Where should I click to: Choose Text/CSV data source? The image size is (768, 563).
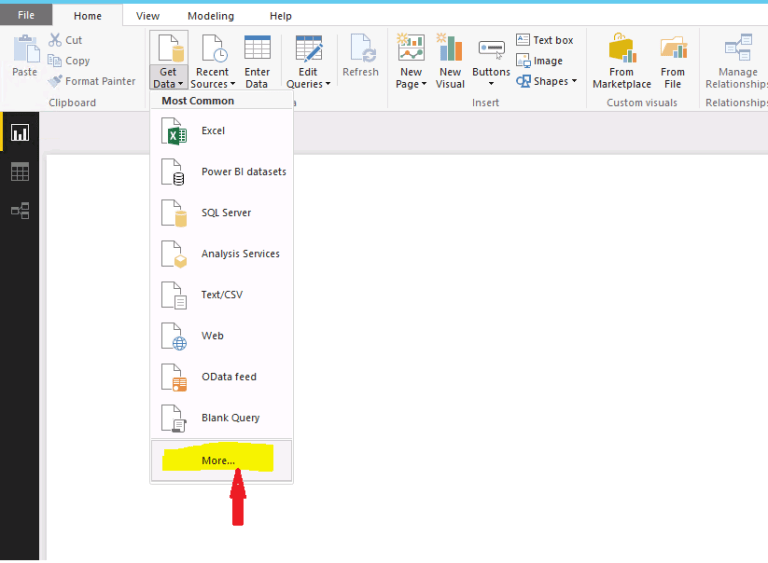click(x=221, y=295)
